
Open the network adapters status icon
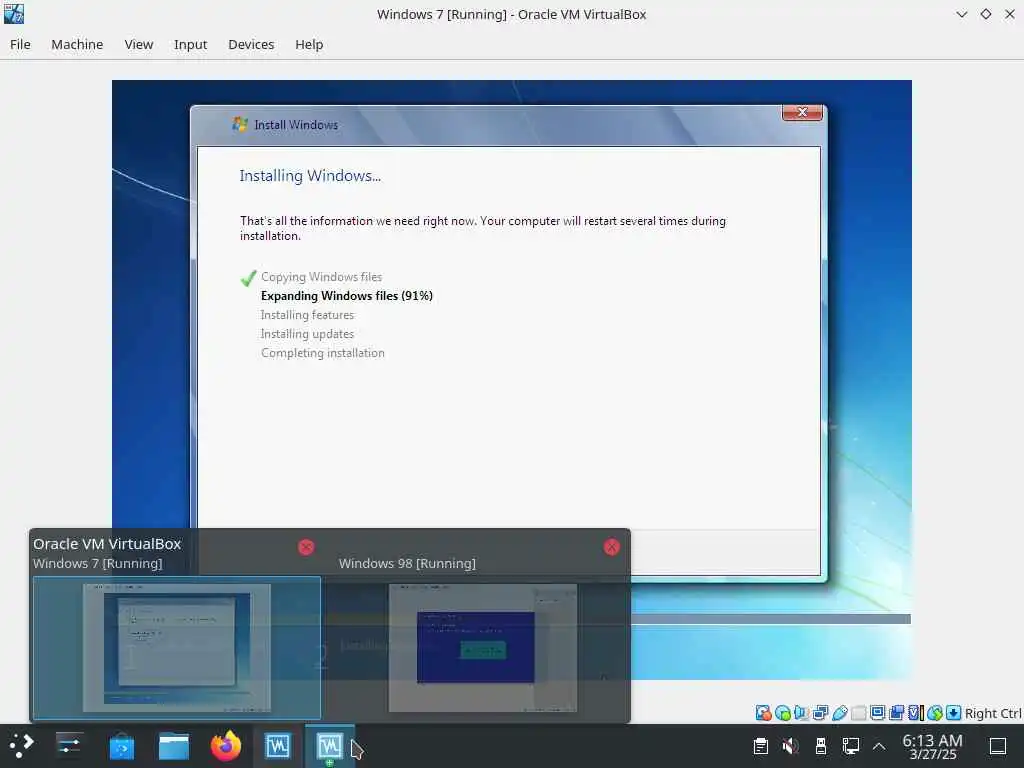tap(820, 713)
